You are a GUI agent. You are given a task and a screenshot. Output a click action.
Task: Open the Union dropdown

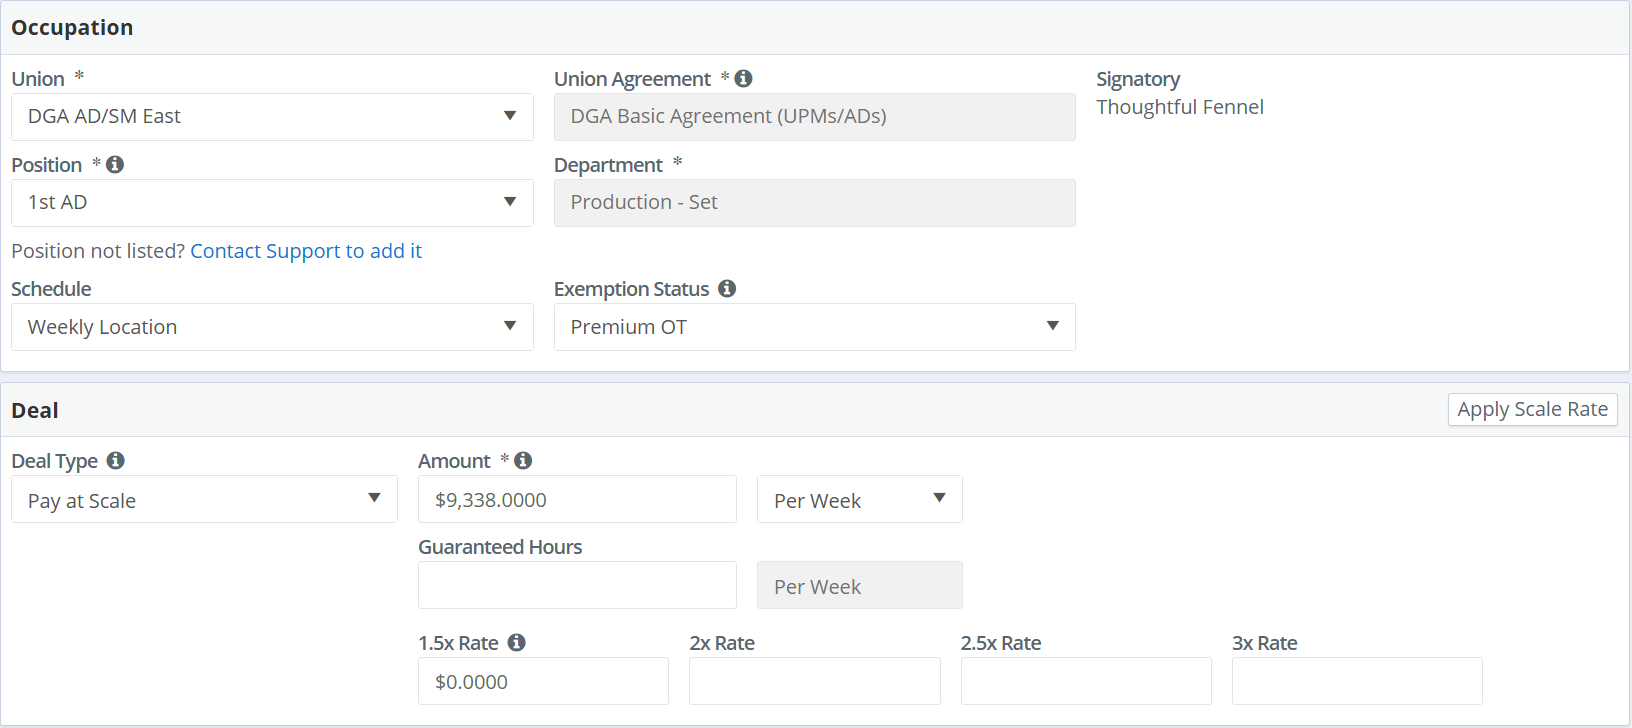(272, 117)
